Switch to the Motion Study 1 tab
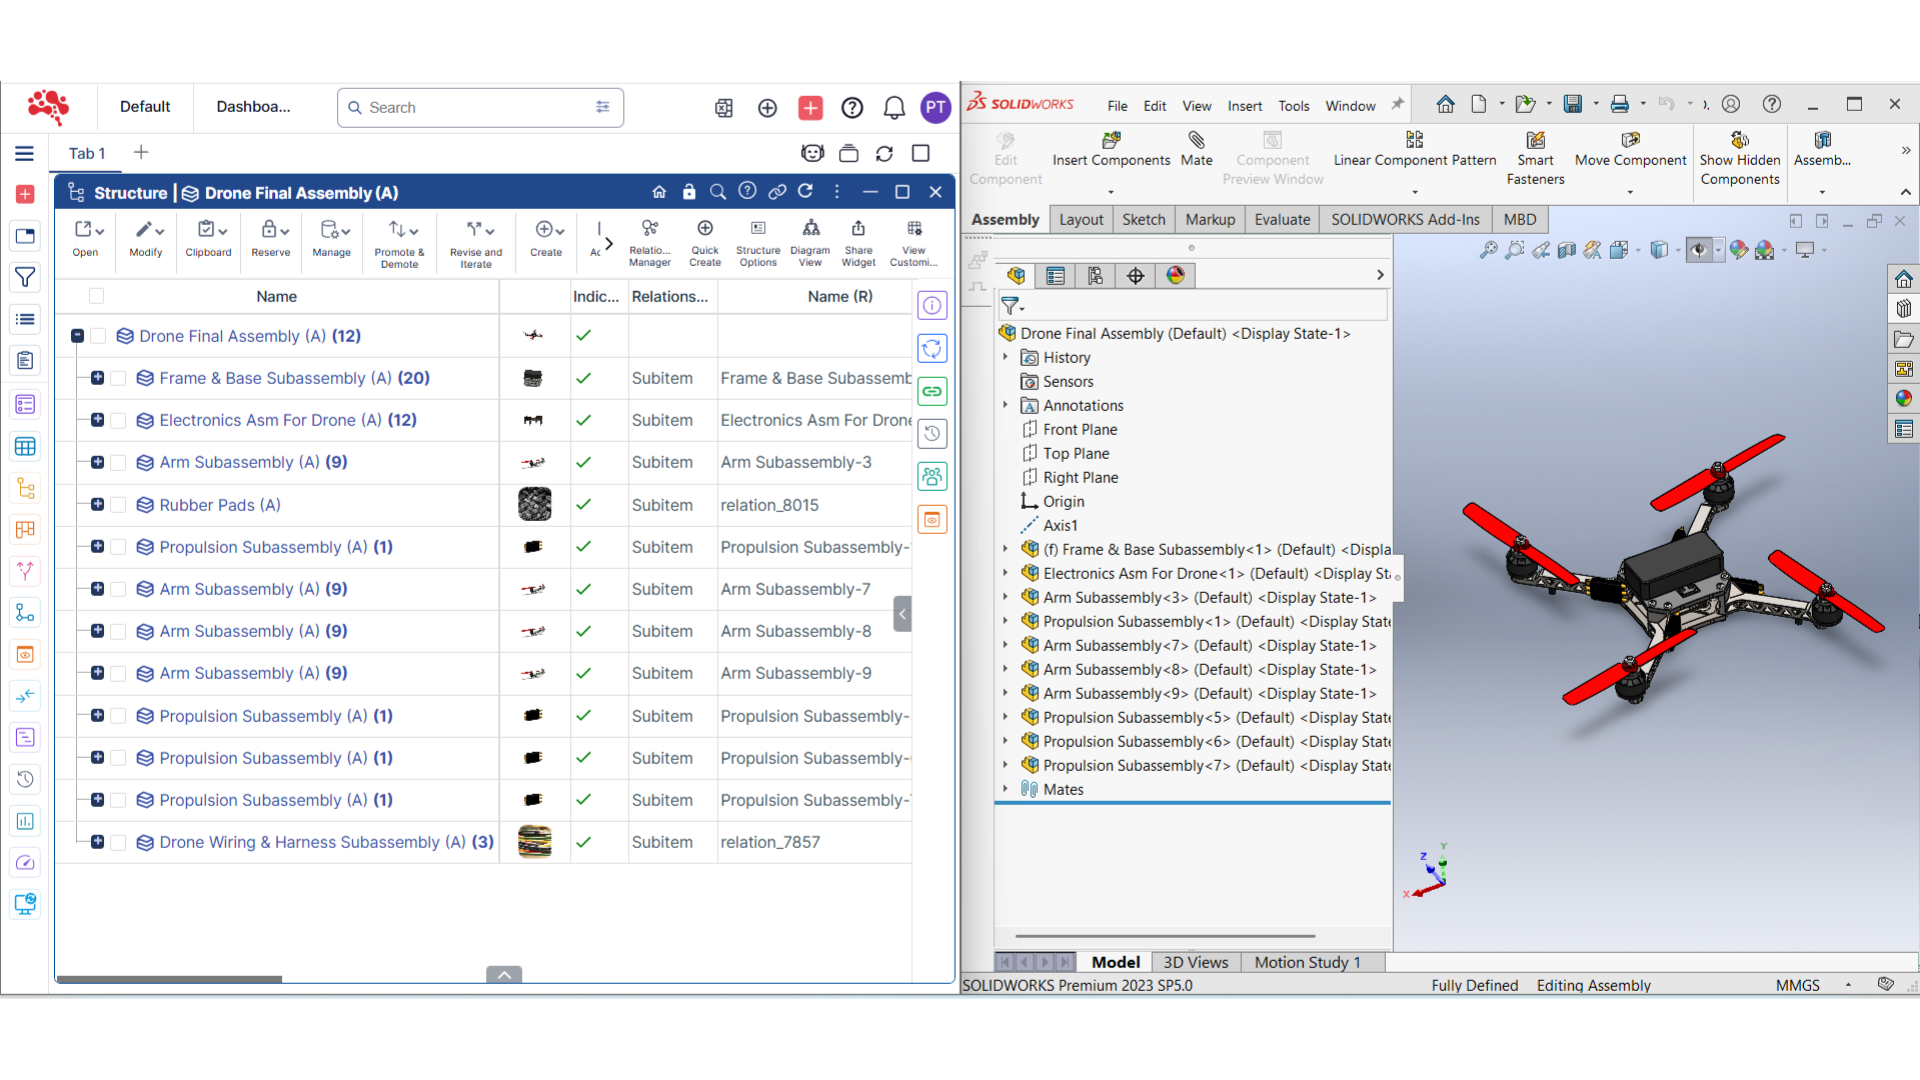The width and height of the screenshot is (1920, 1080). [1308, 962]
